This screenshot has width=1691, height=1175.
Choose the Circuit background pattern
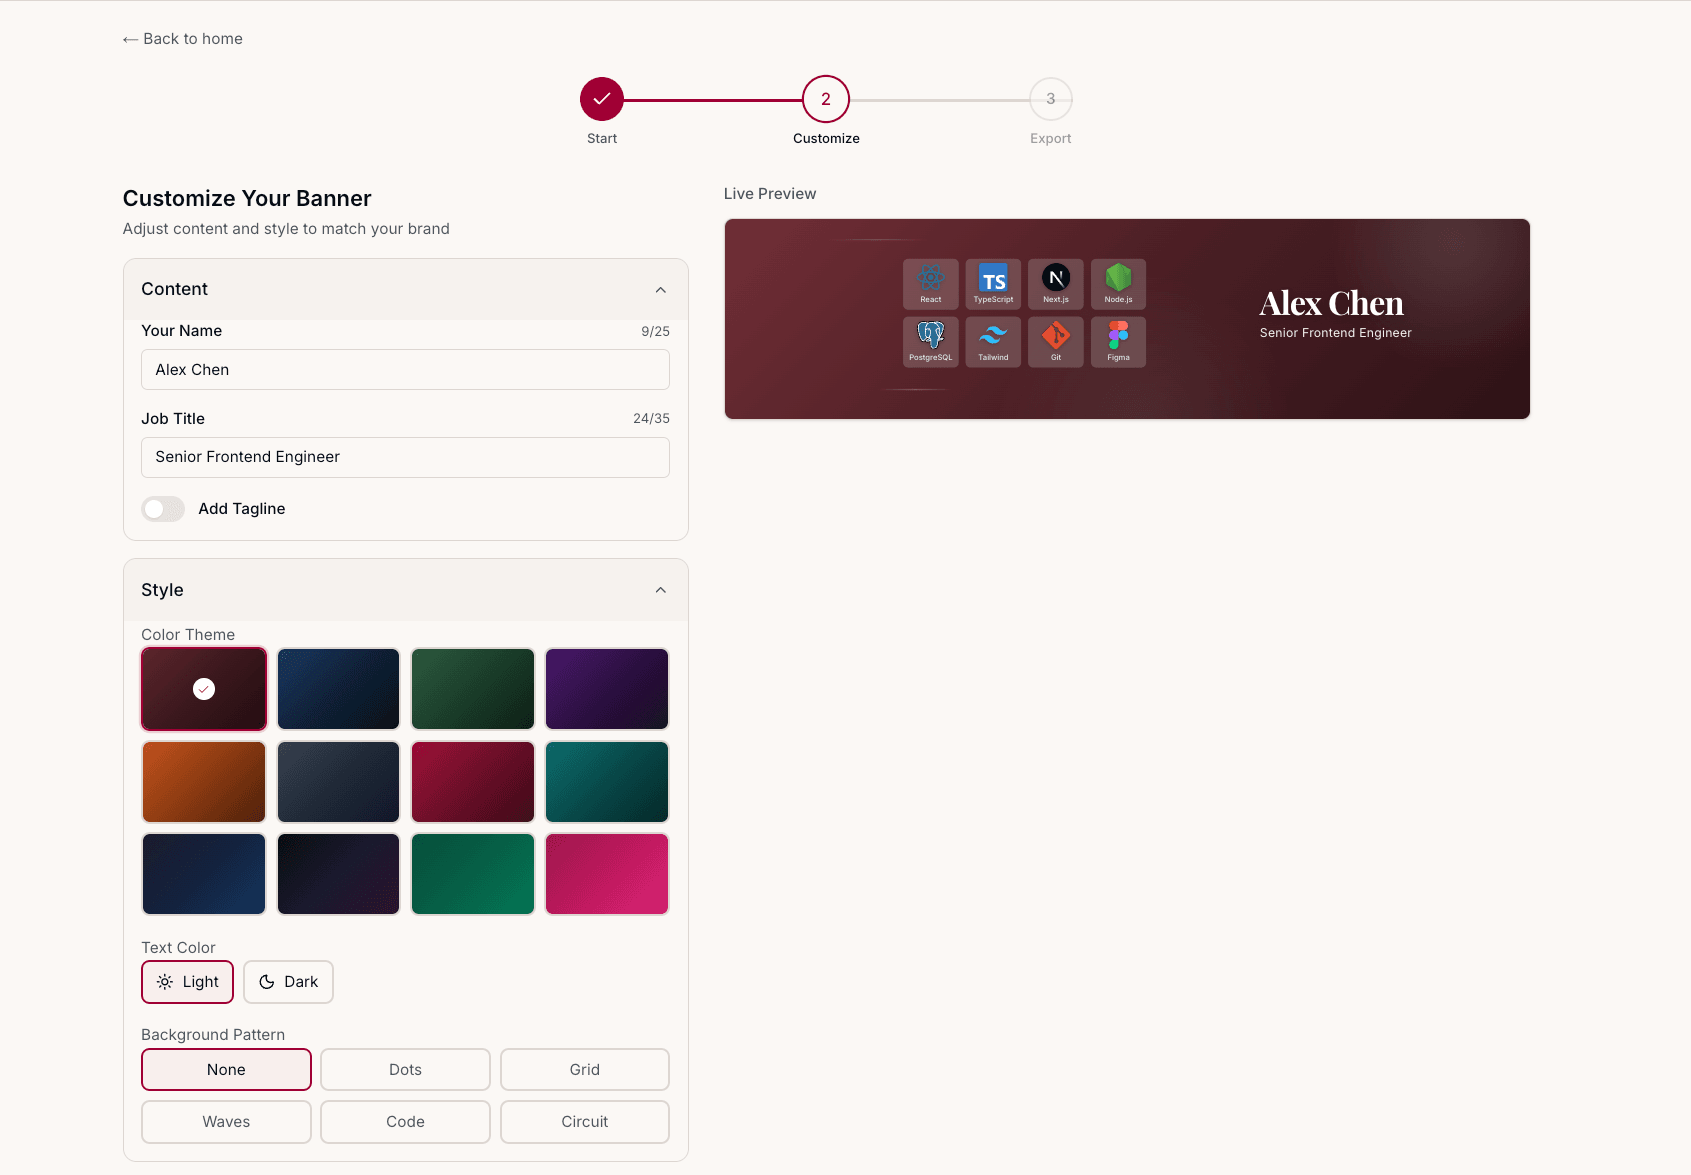point(584,1121)
